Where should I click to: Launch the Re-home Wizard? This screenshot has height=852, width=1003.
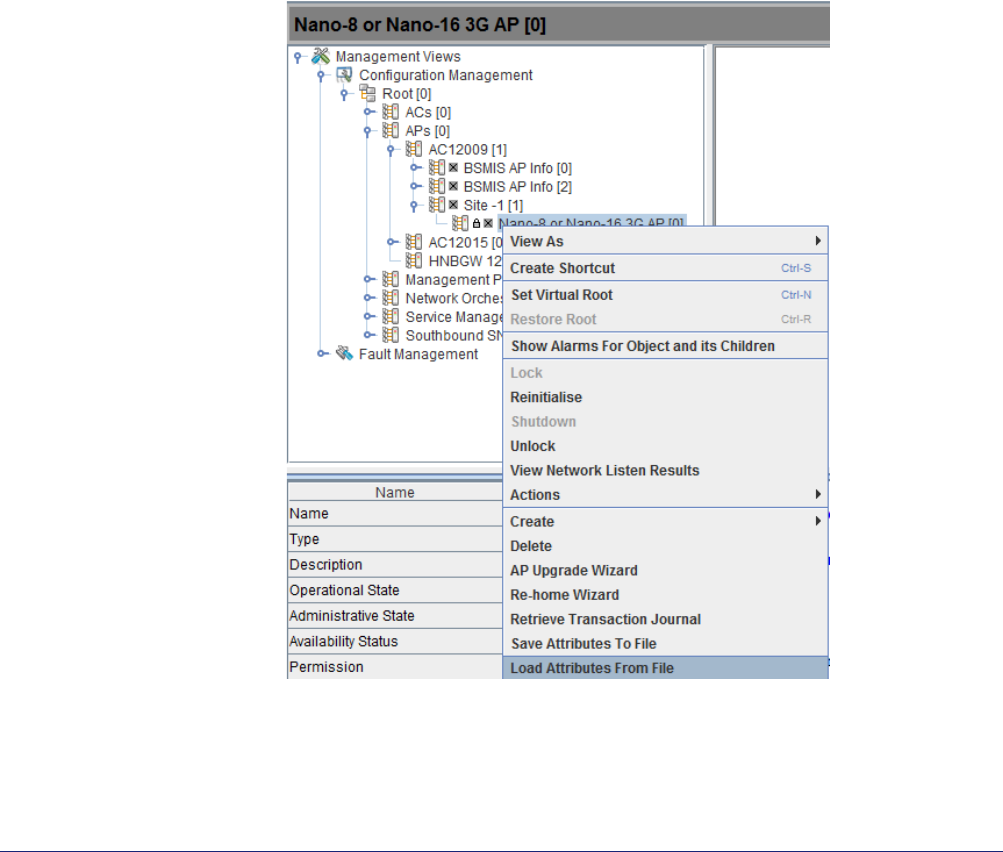pyautogui.click(x=665, y=594)
